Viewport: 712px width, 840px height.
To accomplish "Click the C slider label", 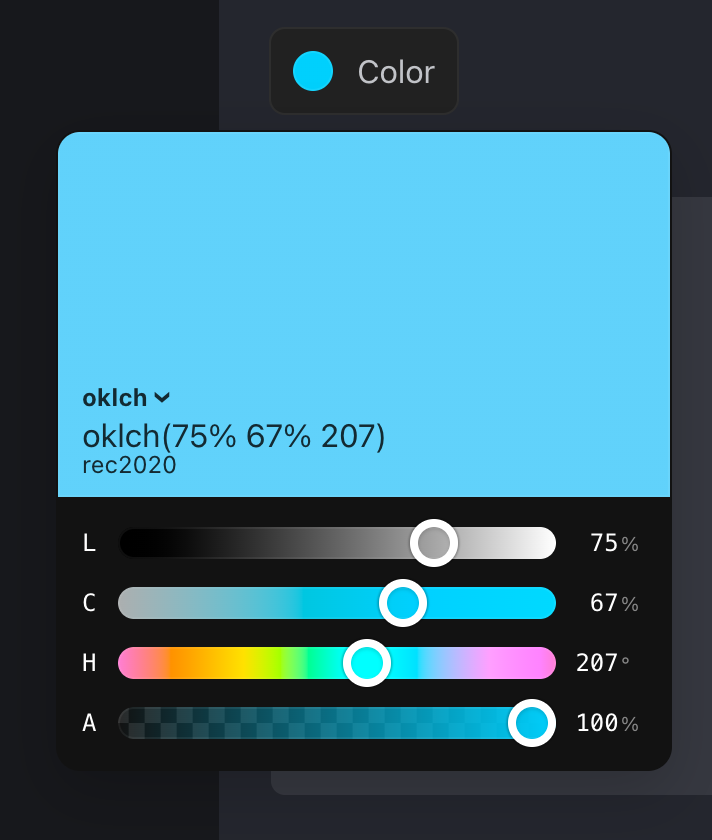I will pos(89,603).
